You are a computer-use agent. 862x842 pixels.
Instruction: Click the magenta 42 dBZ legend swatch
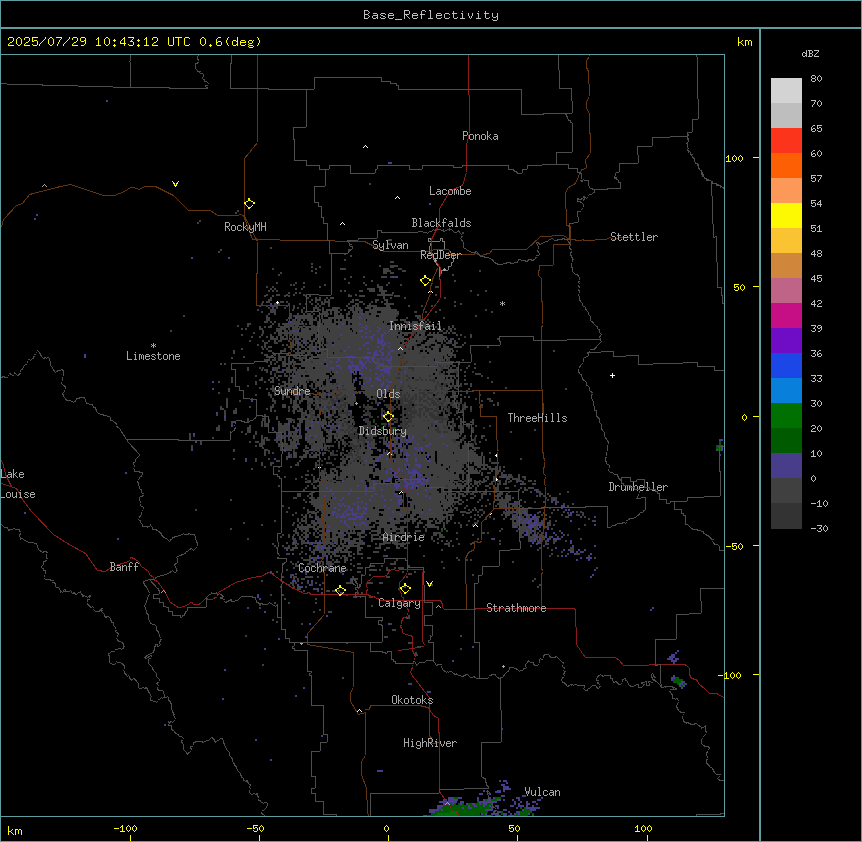(786, 315)
